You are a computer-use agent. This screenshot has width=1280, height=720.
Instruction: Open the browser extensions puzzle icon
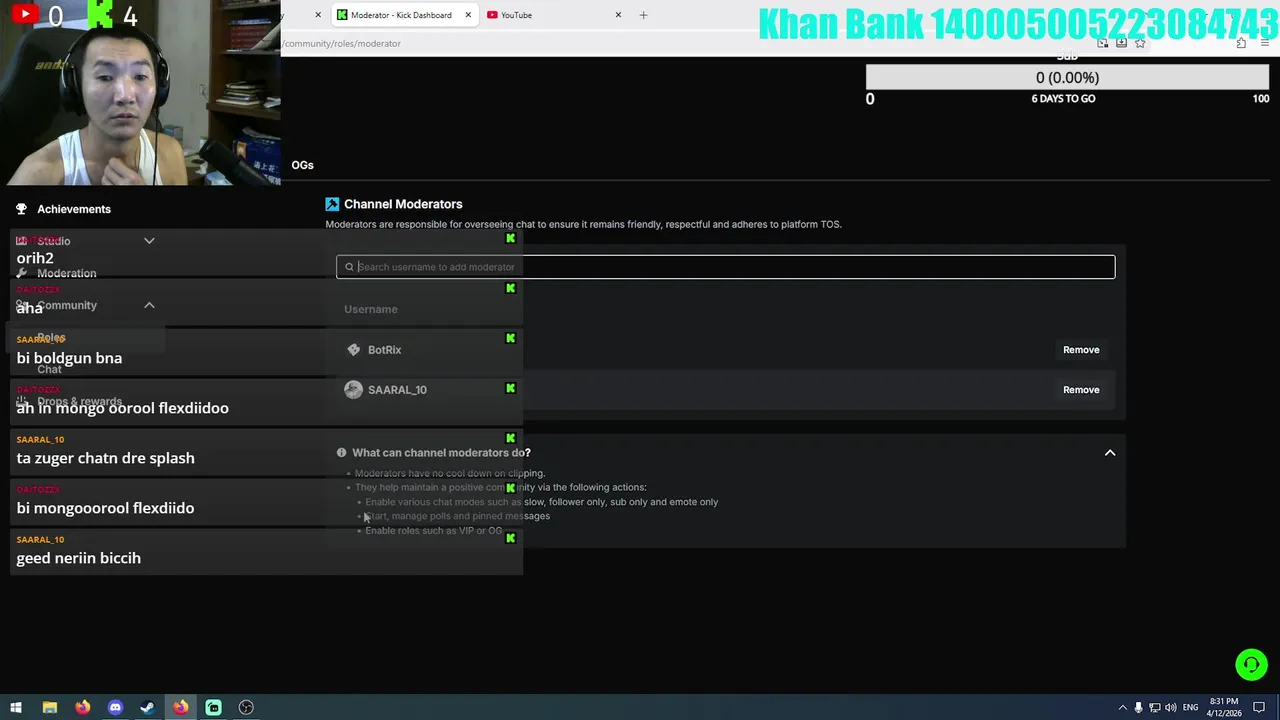point(1241,43)
